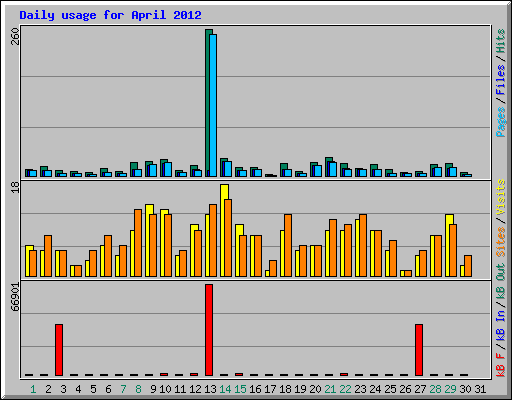Viewport: 512px width, 400px height.
Task: Click day label 24 on axis
Action: point(375,389)
